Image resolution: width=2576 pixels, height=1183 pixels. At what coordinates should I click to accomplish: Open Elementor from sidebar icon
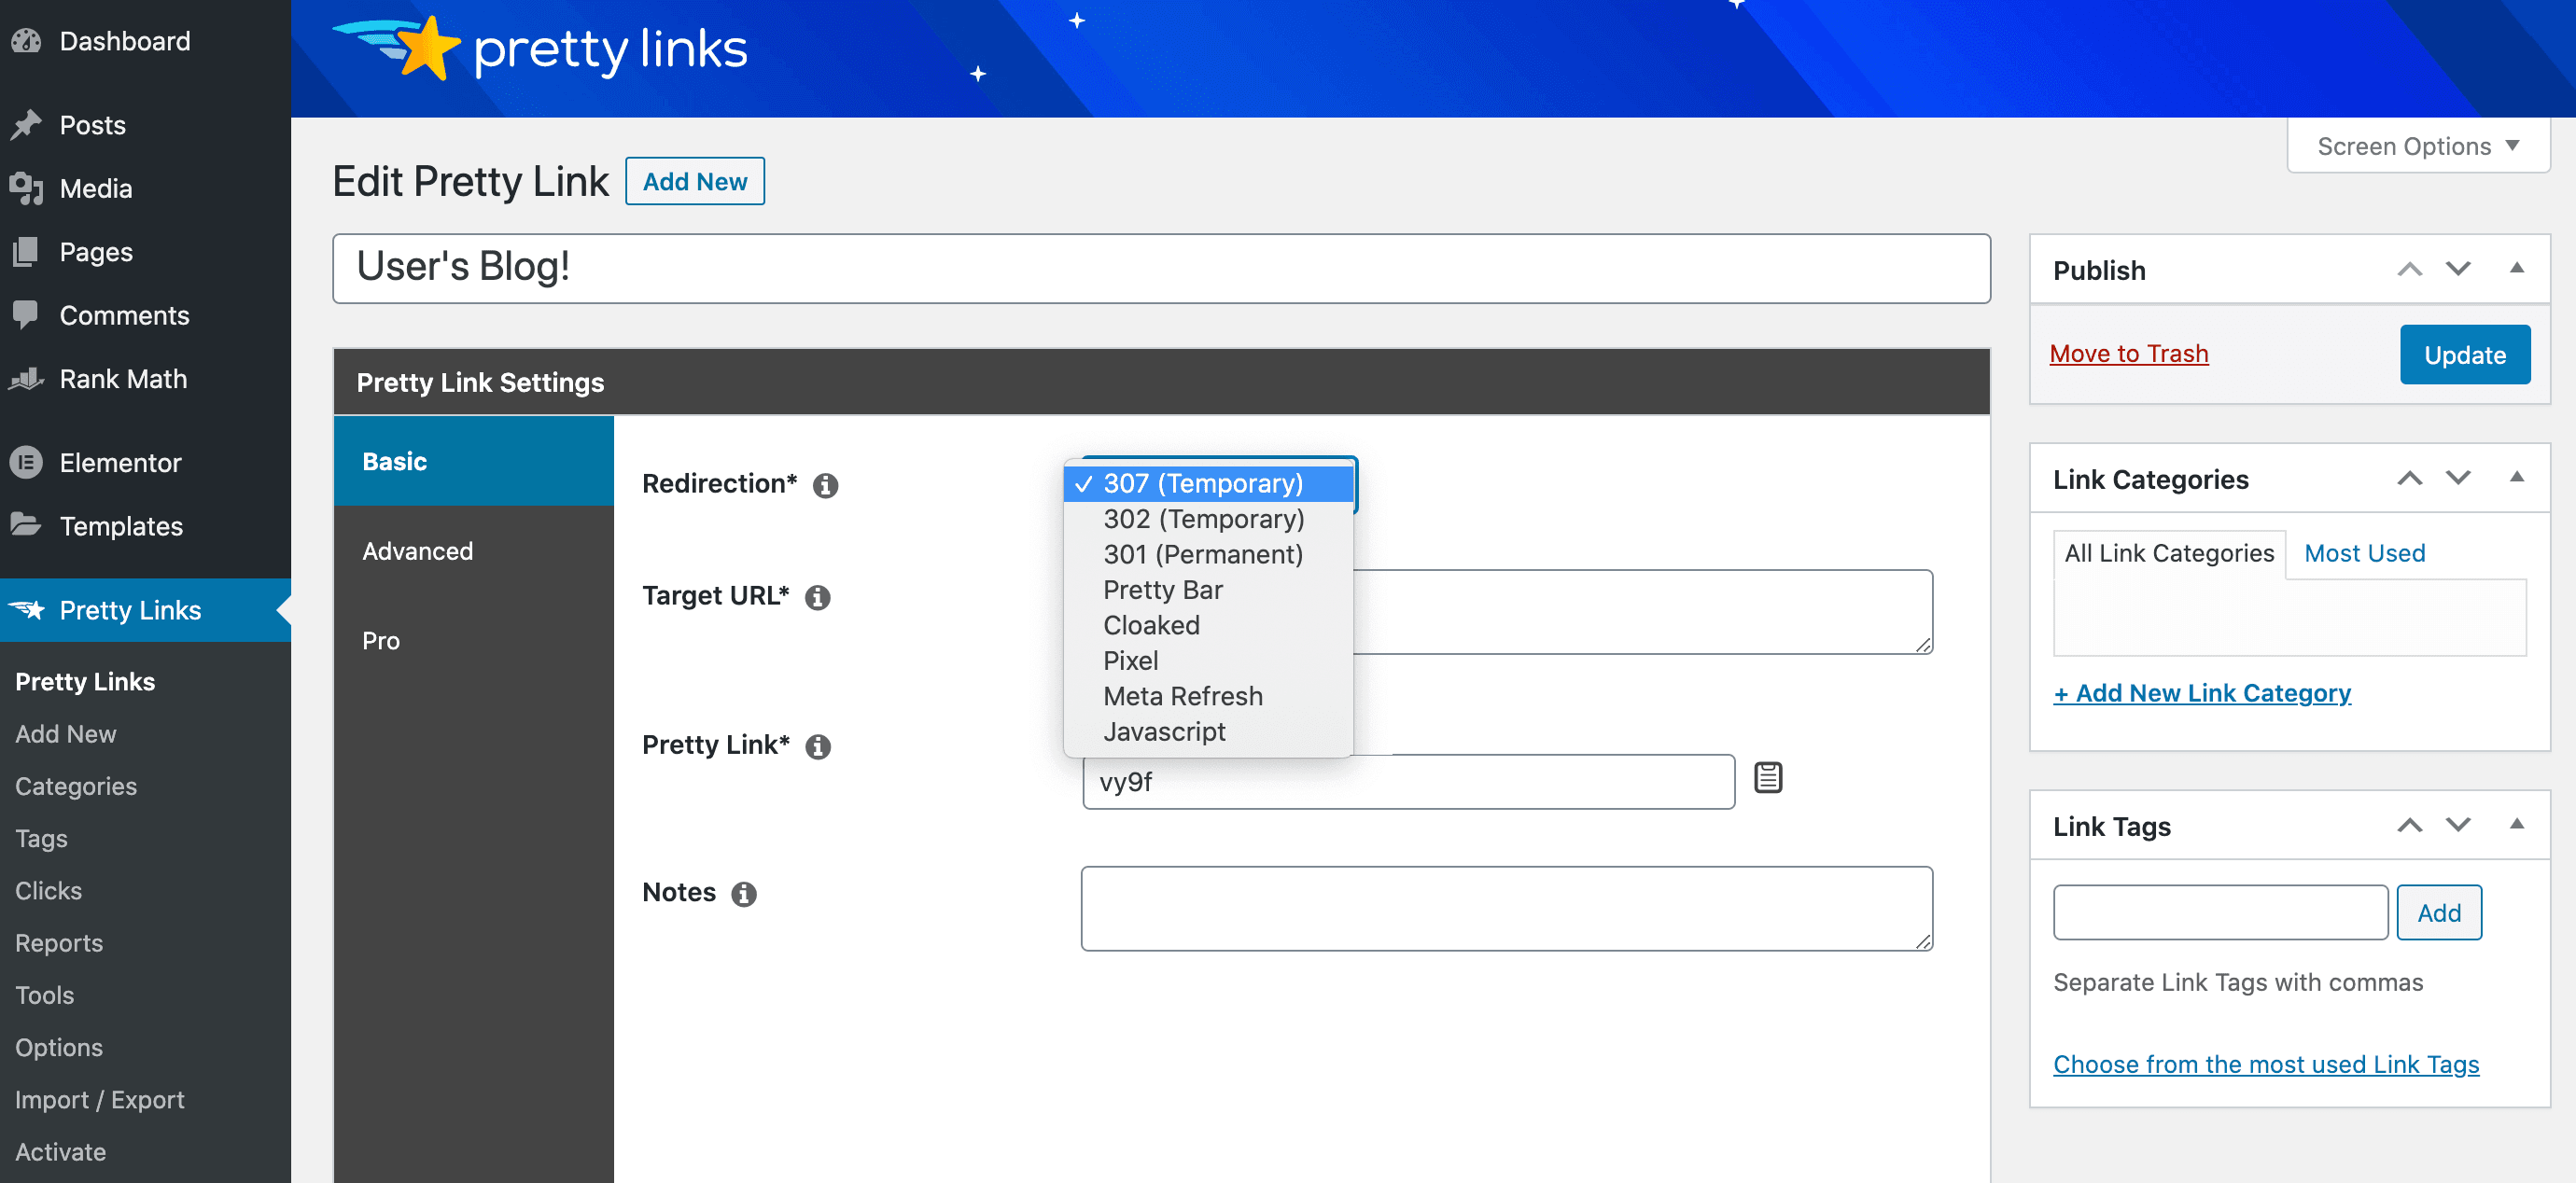click(x=26, y=462)
